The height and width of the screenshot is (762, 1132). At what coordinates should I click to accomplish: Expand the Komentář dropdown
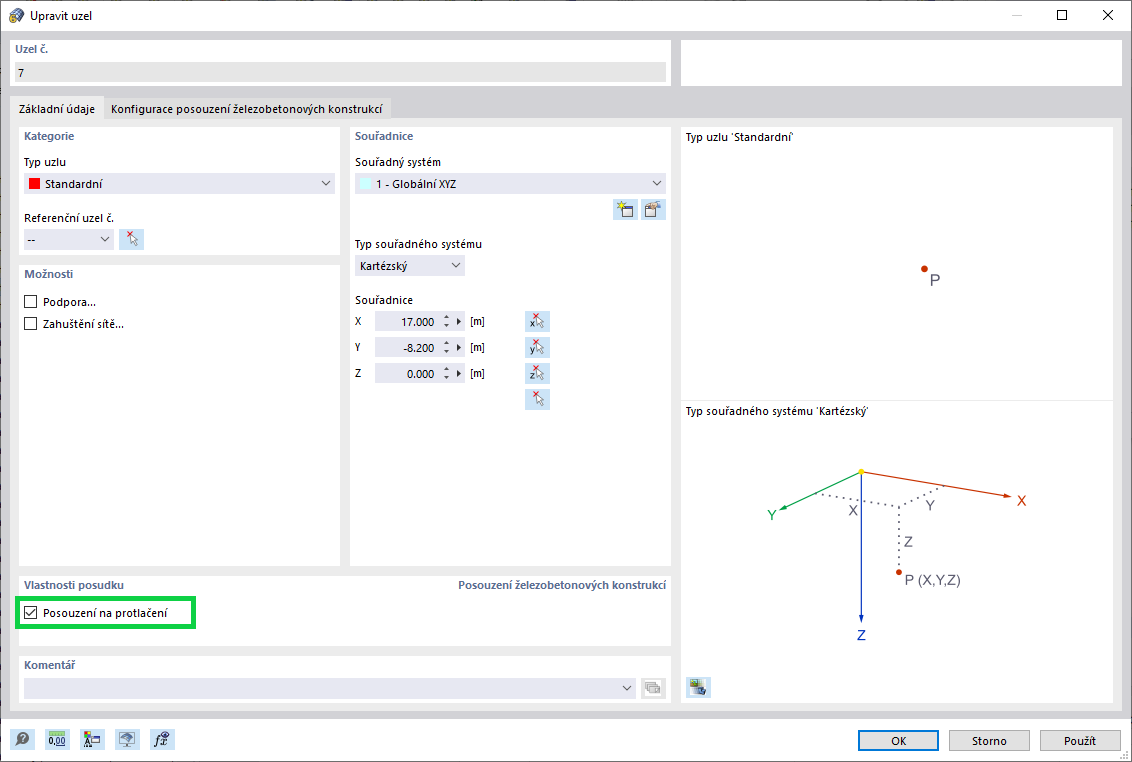pyautogui.click(x=627, y=688)
